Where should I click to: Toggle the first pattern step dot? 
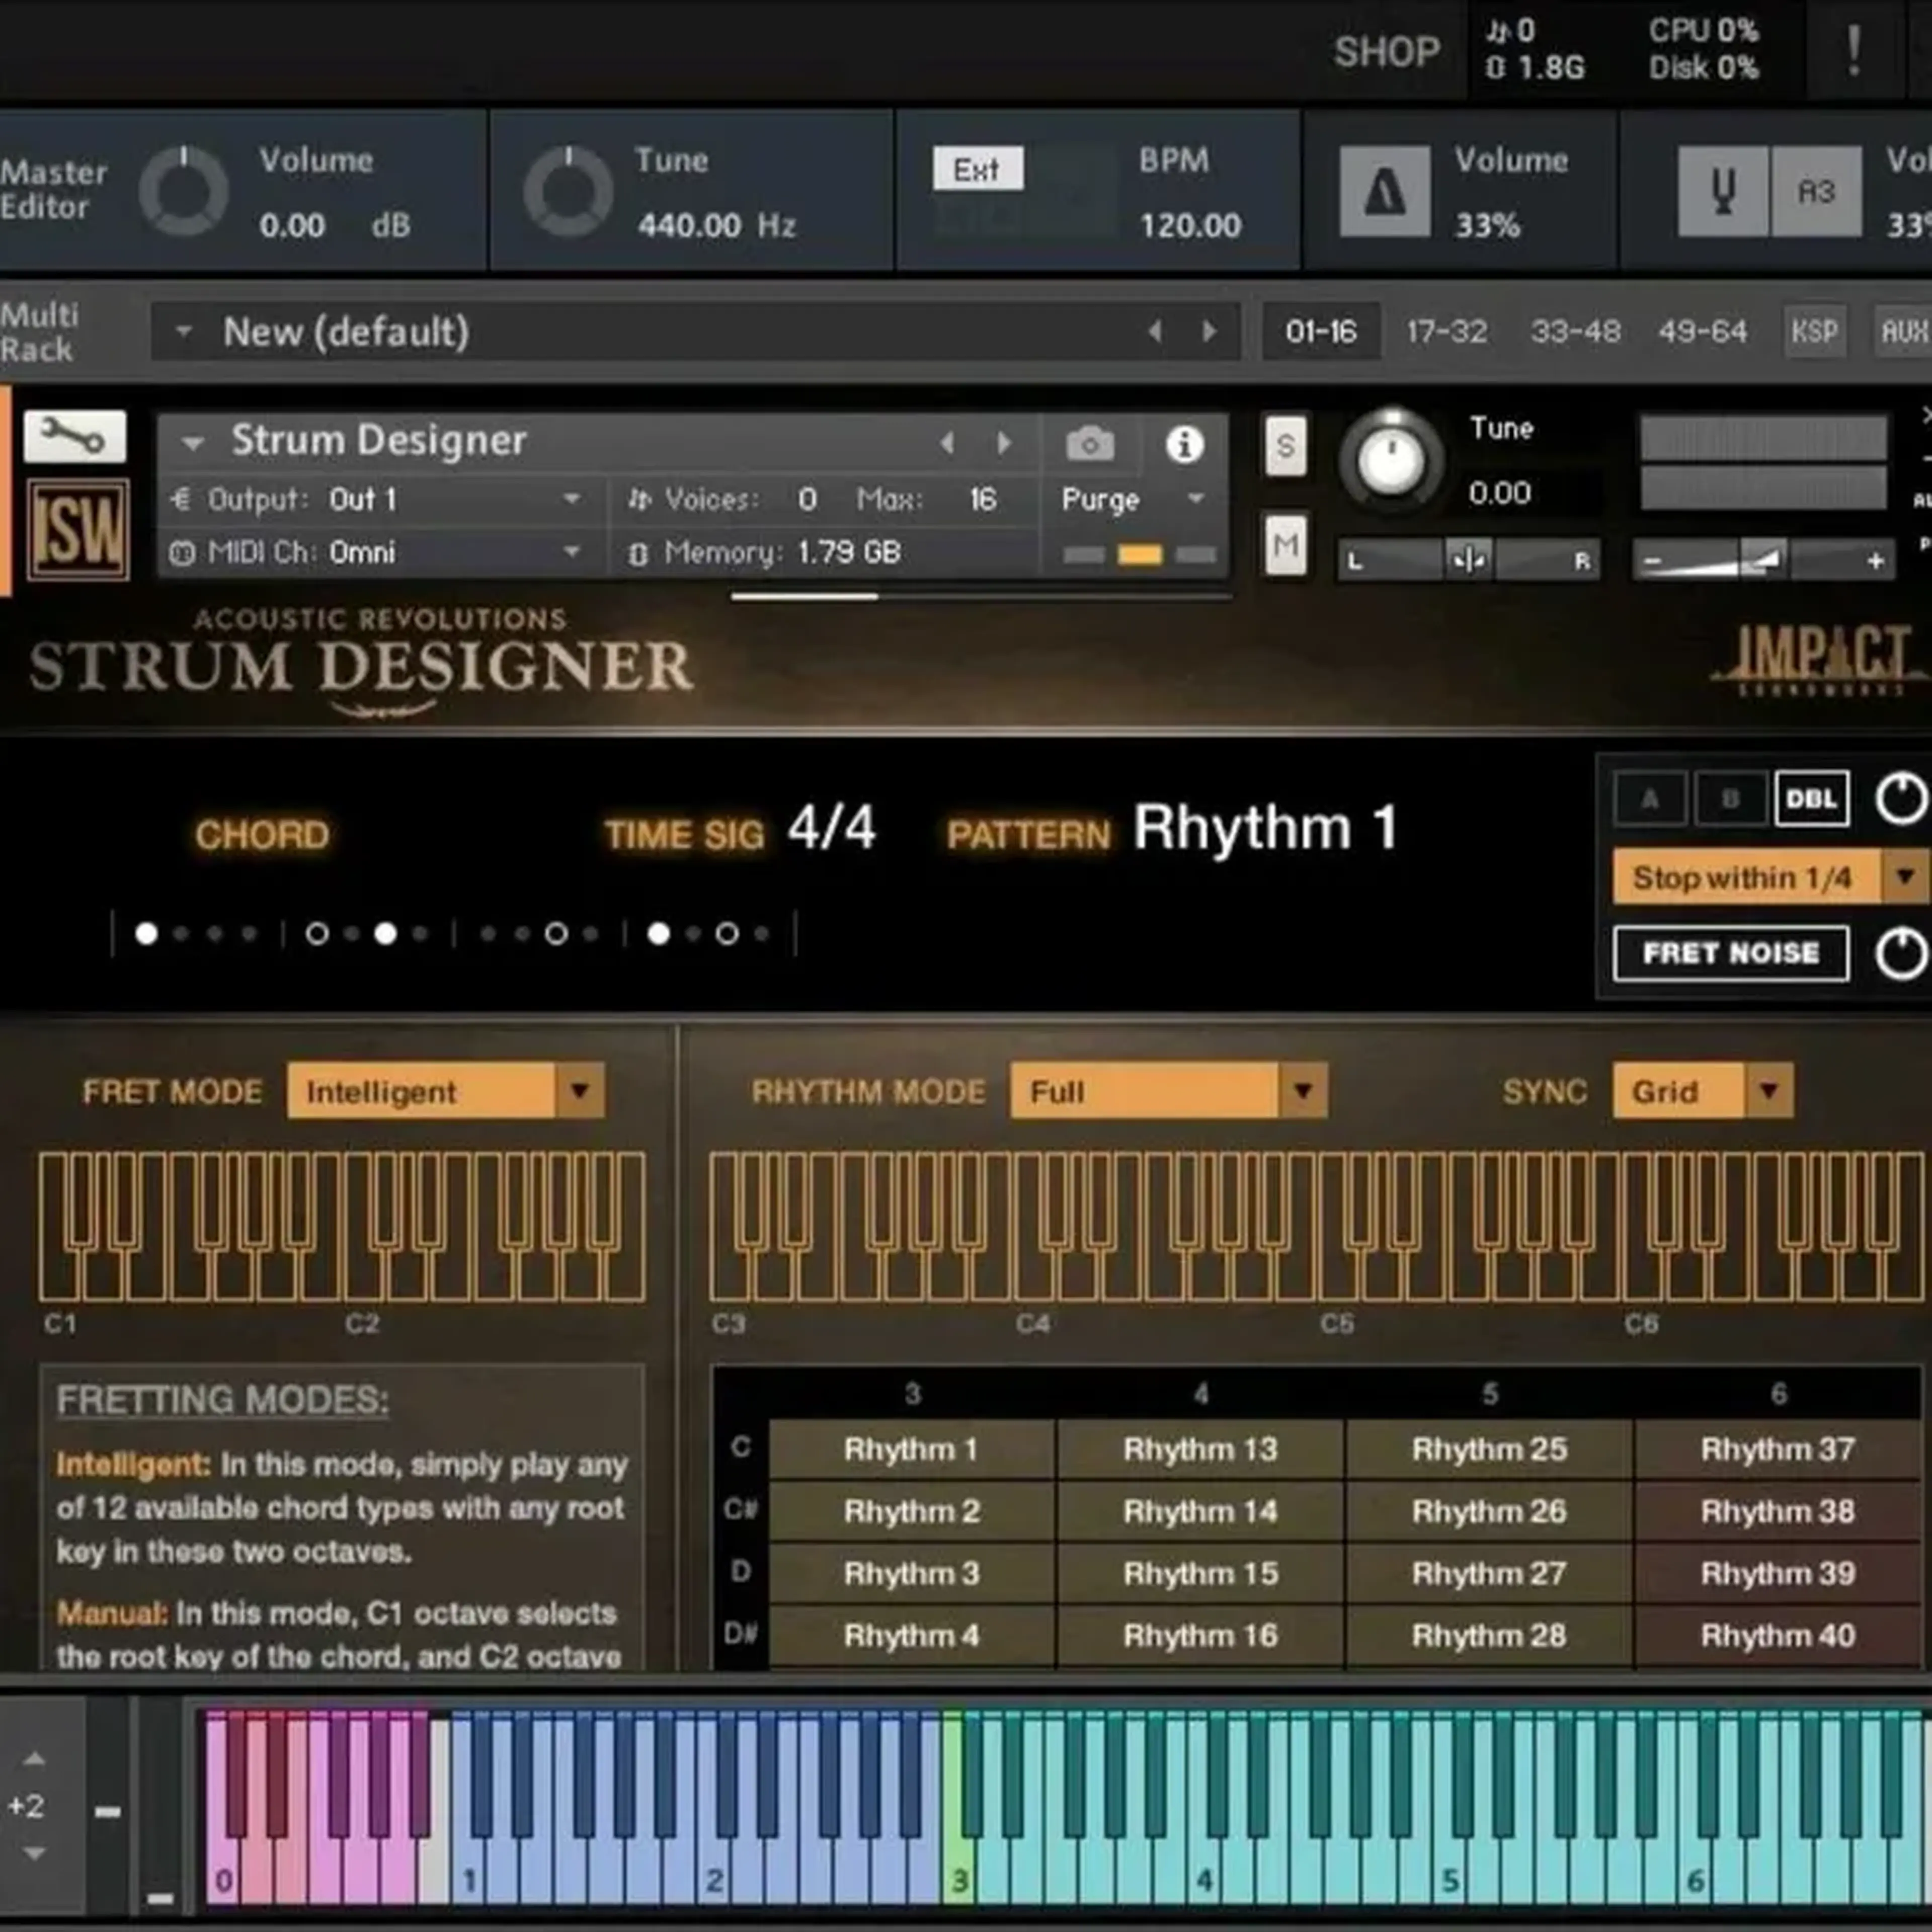pyautogui.click(x=146, y=934)
